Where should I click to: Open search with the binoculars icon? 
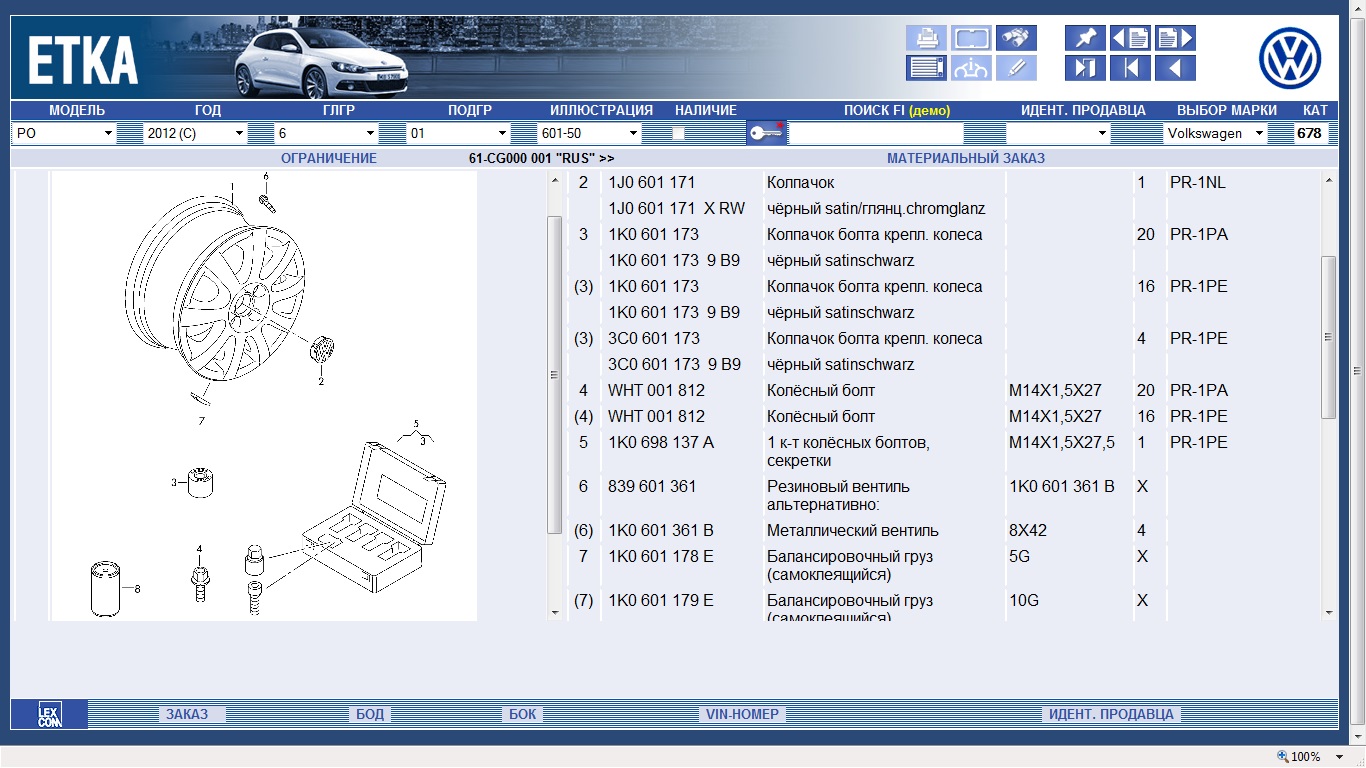point(1016,38)
